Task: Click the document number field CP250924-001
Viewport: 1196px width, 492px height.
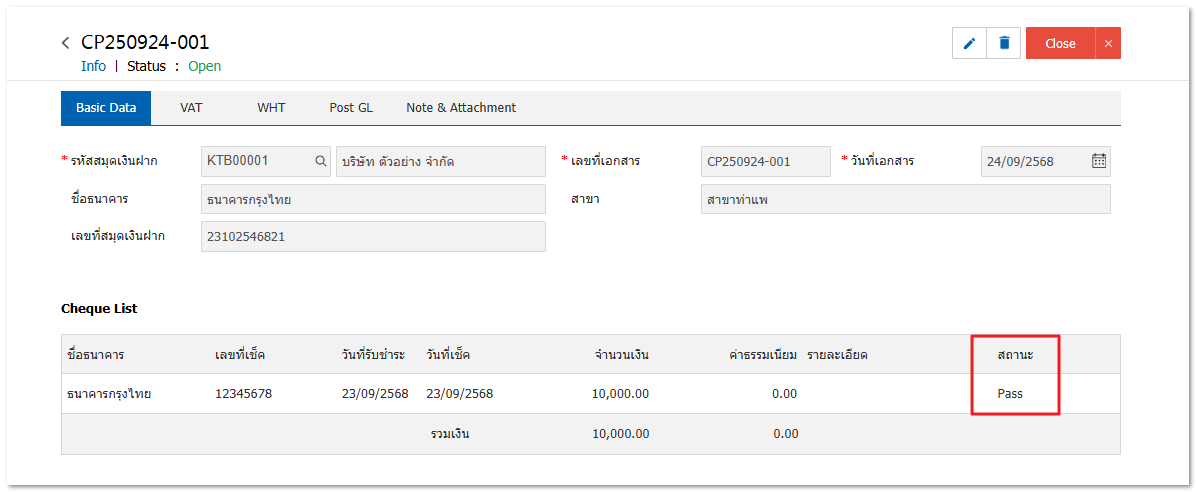Action: (x=765, y=161)
